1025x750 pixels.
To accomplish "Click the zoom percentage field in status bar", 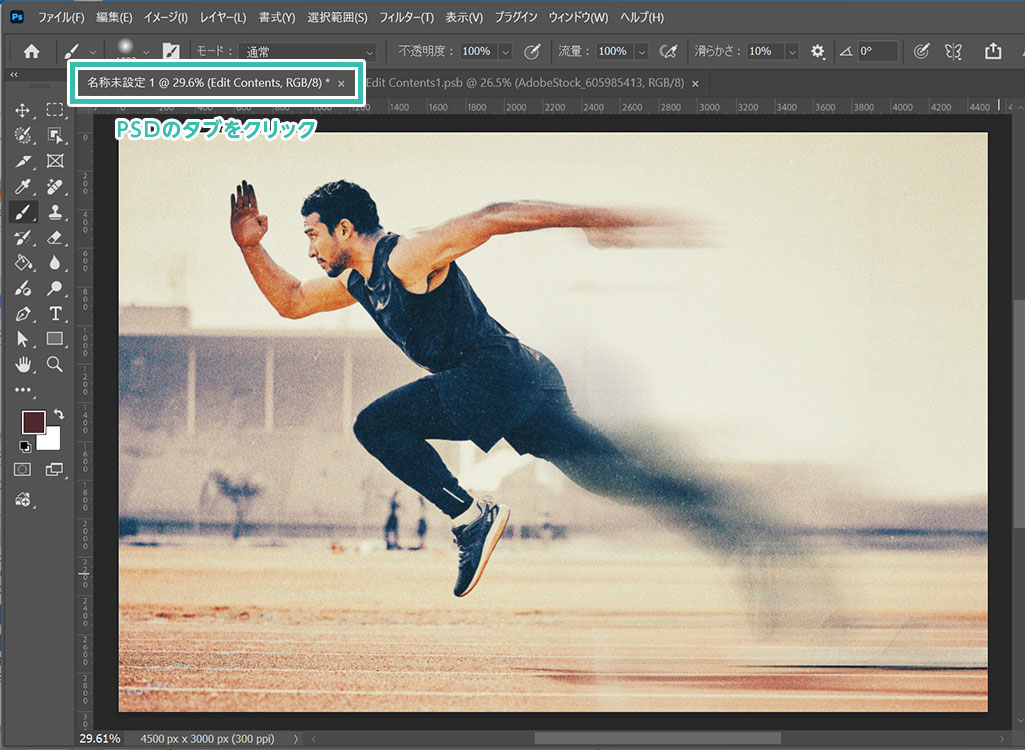I will coord(100,739).
